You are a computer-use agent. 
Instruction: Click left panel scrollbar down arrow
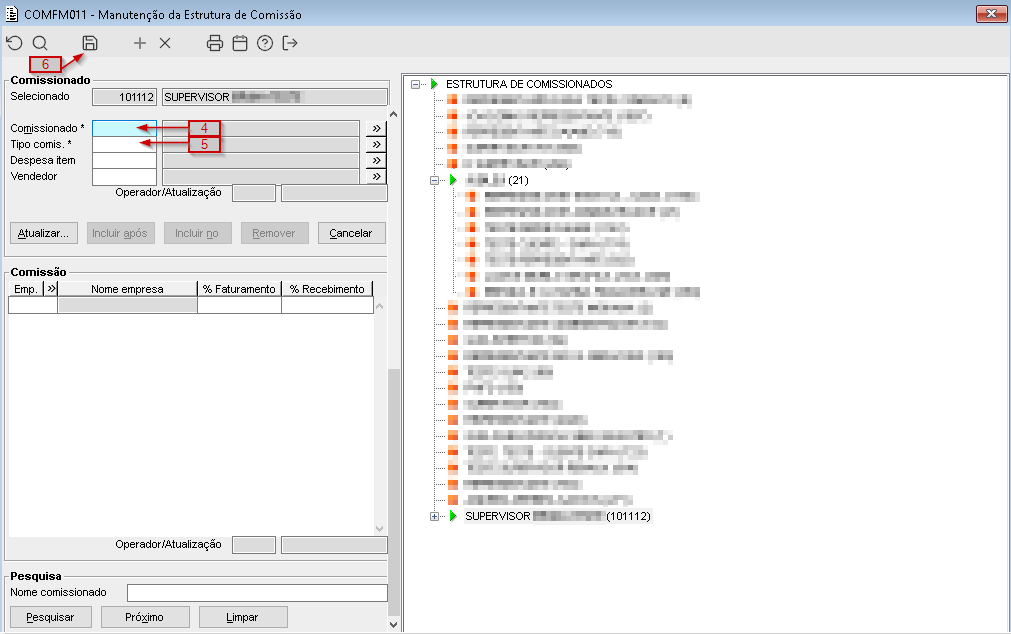(x=393, y=624)
